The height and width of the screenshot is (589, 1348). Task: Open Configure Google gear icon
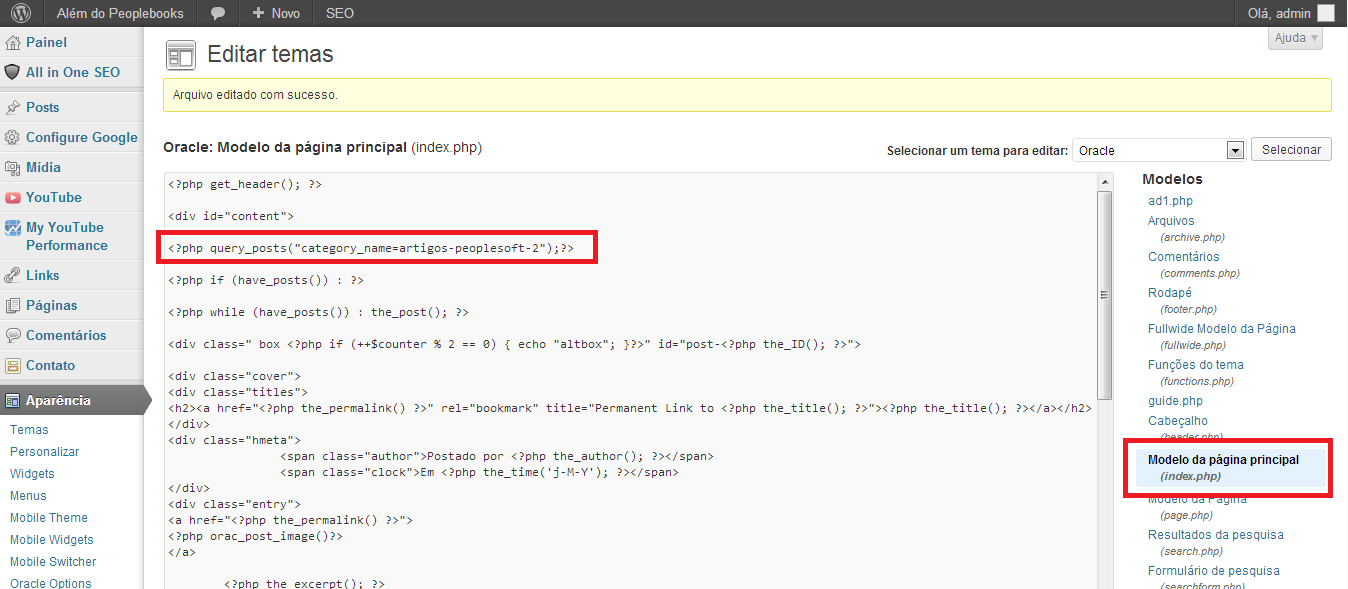pos(12,138)
